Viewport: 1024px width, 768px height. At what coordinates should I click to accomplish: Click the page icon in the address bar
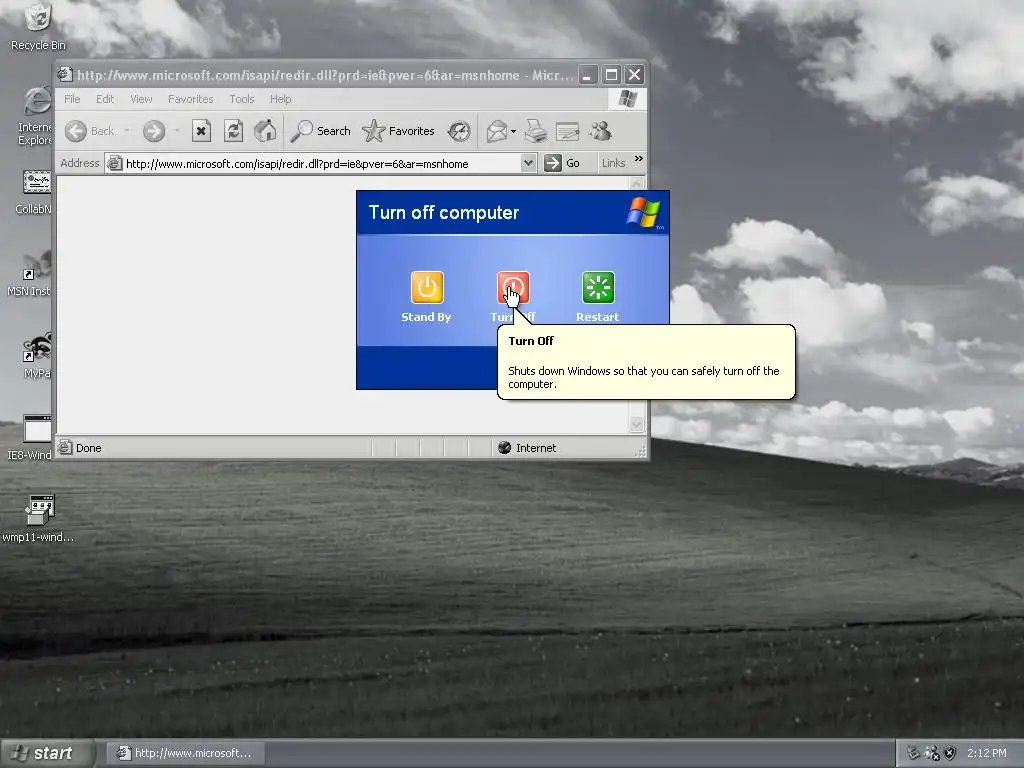[x=115, y=163]
